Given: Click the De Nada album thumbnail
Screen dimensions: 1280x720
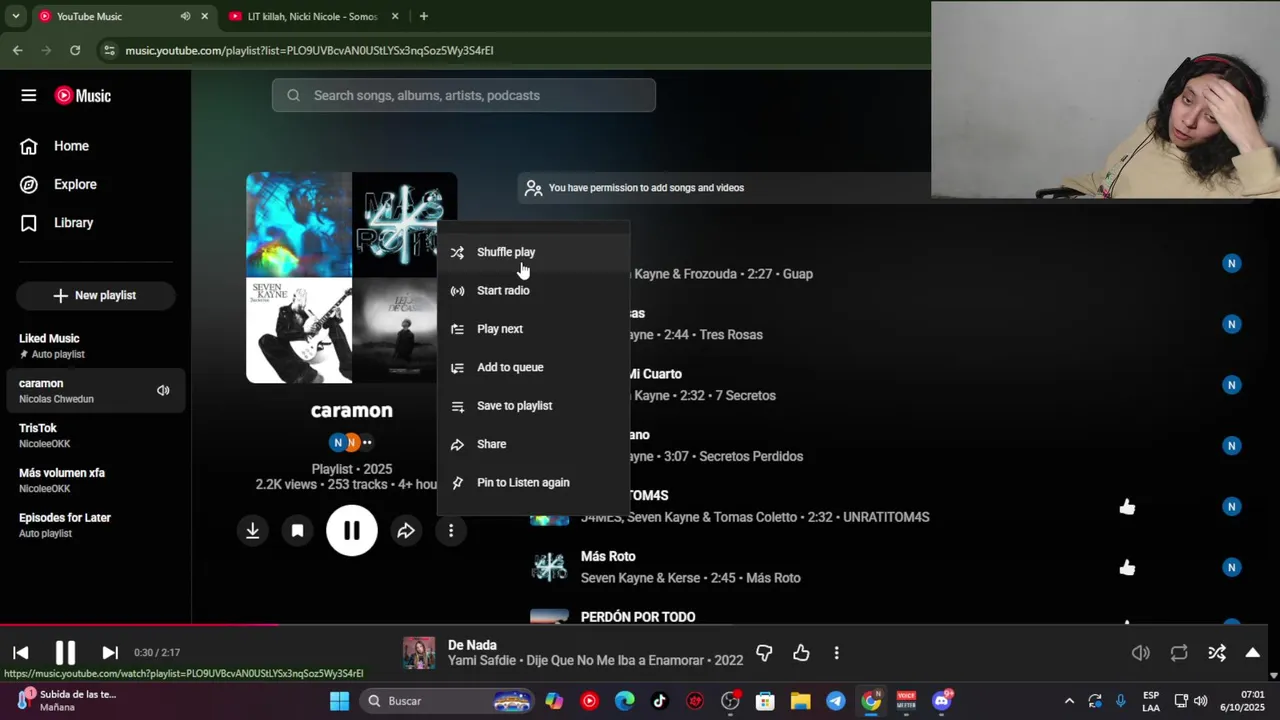Looking at the screenshot, I should coord(419,653).
